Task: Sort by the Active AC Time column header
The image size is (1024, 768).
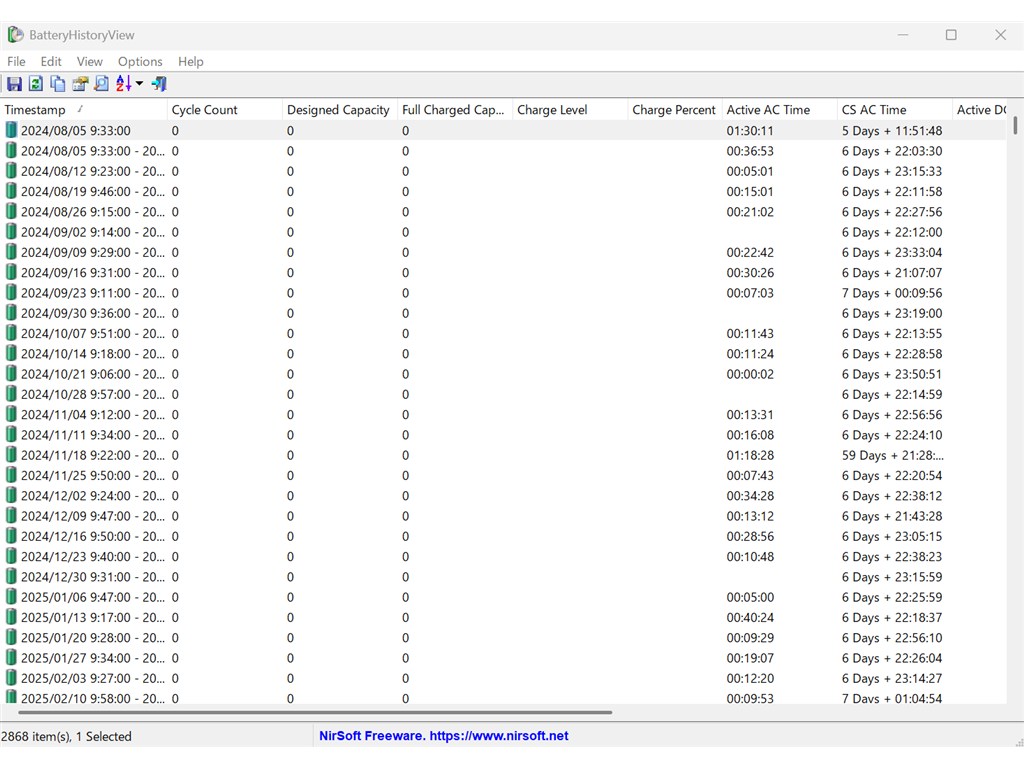Action: (768, 110)
